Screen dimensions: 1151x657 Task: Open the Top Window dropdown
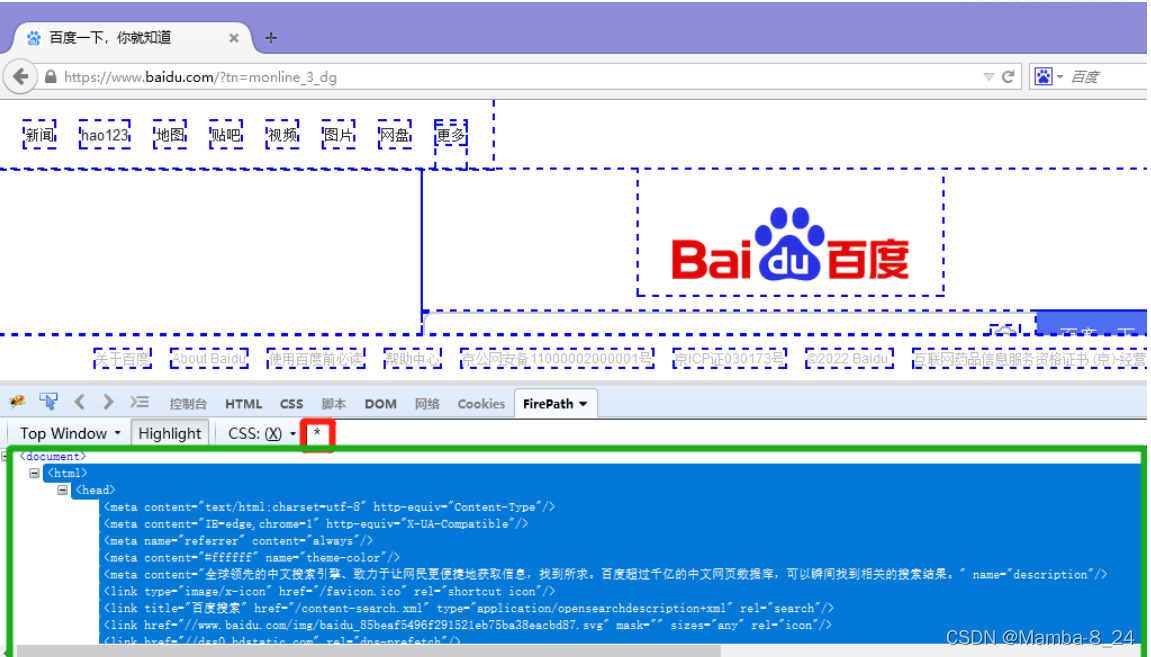pos(70,433)
